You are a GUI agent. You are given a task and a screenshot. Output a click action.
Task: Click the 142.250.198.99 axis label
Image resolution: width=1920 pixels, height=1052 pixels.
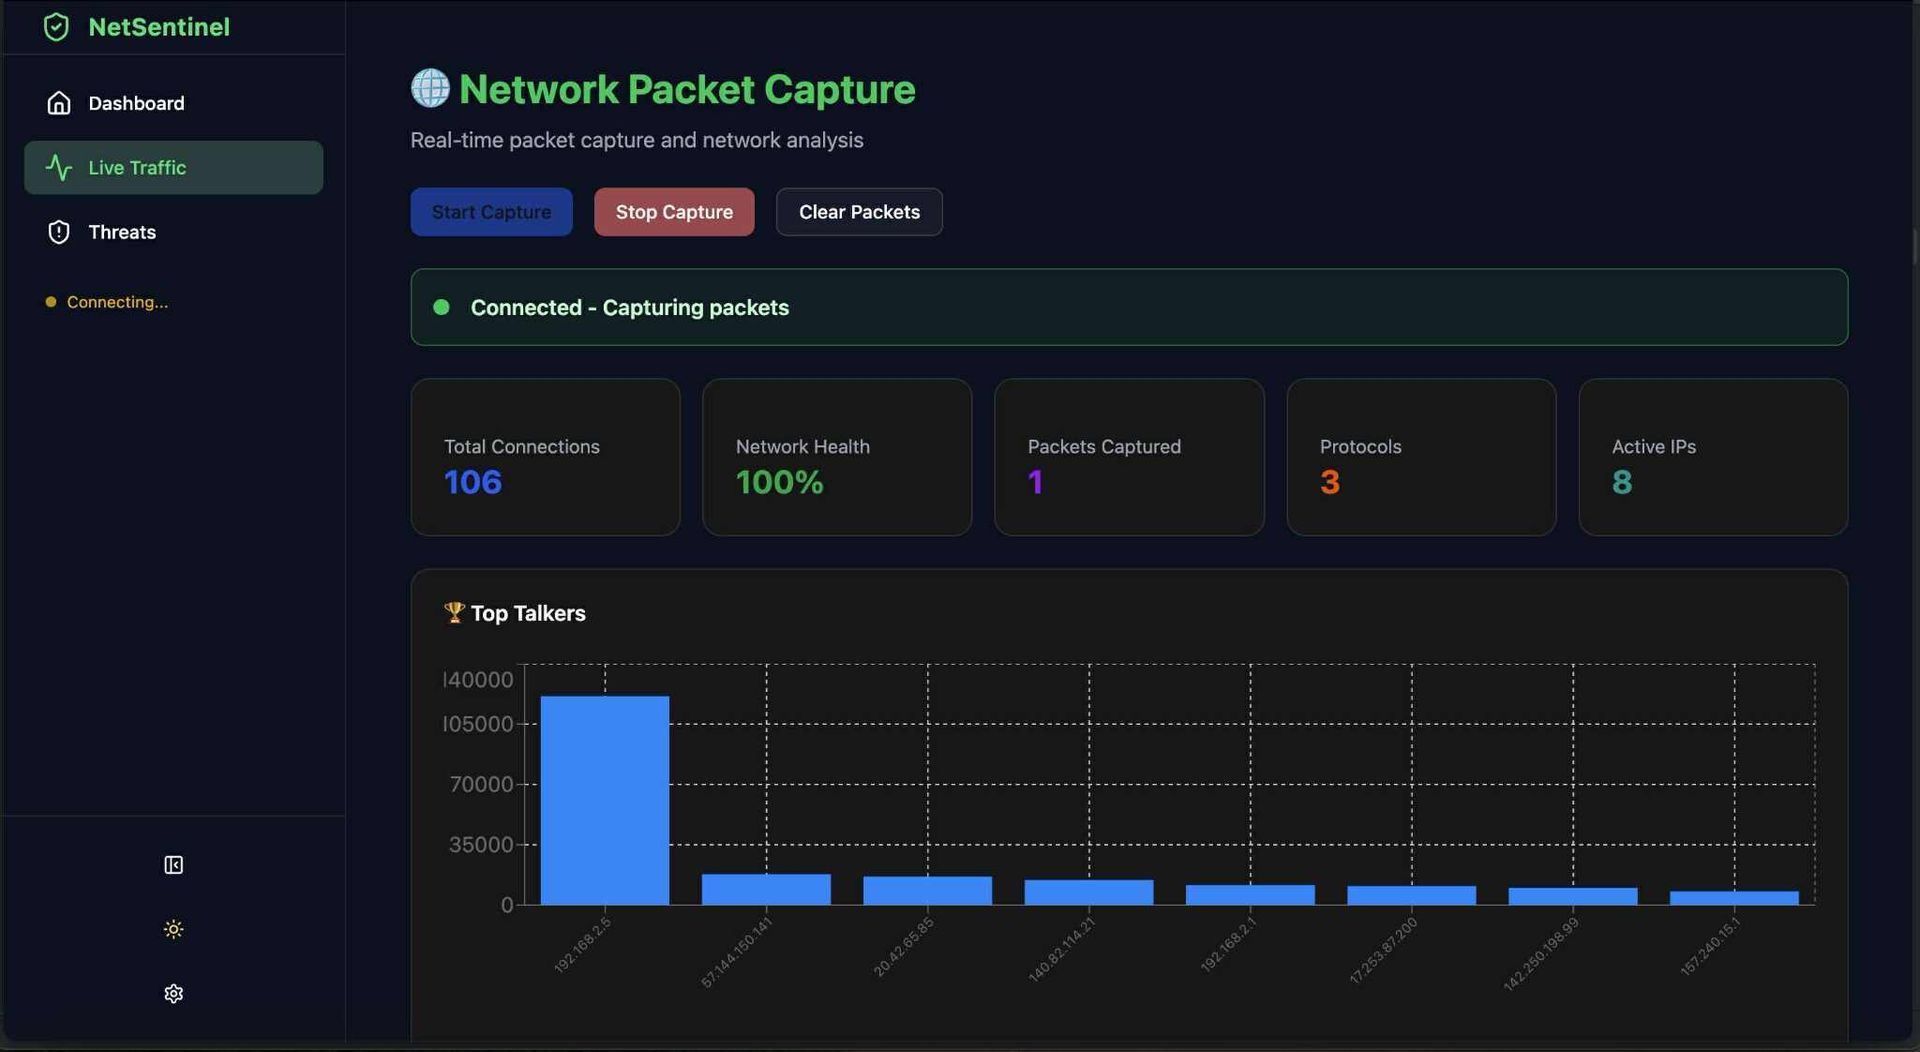(1541, 954)
